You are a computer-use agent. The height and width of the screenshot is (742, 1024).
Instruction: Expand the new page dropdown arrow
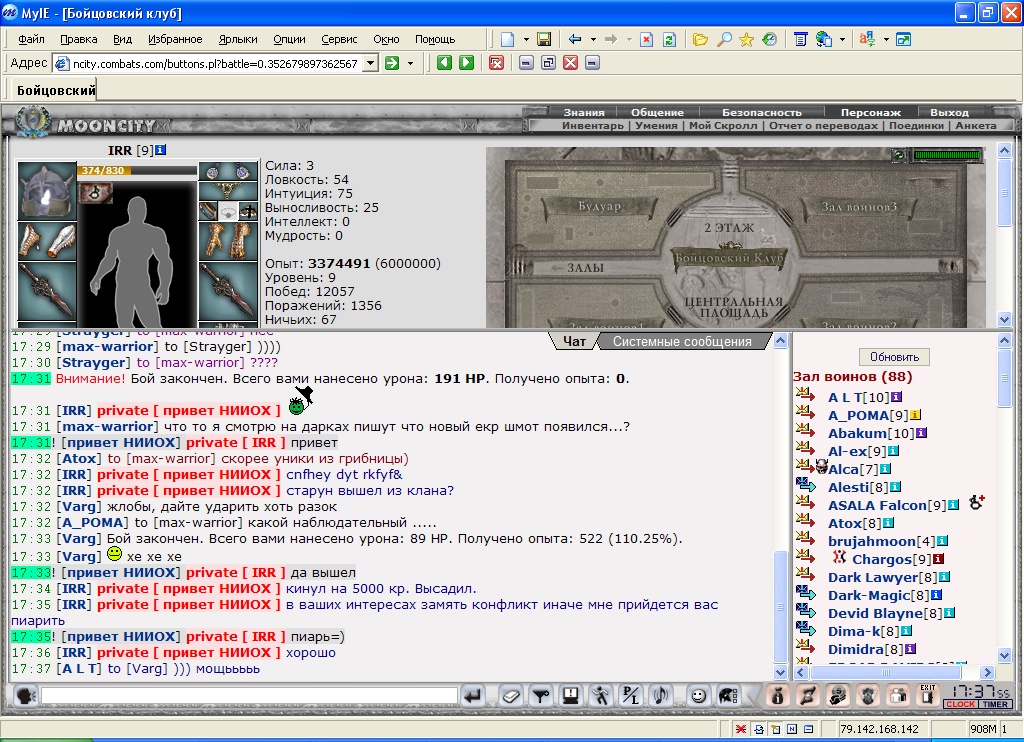[526, 39]
